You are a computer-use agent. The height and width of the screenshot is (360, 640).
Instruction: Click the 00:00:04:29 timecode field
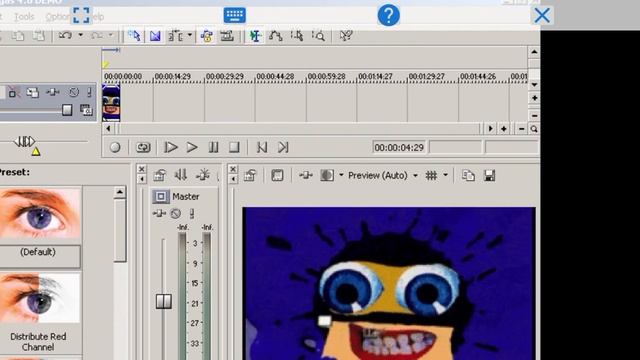[399, 147]
